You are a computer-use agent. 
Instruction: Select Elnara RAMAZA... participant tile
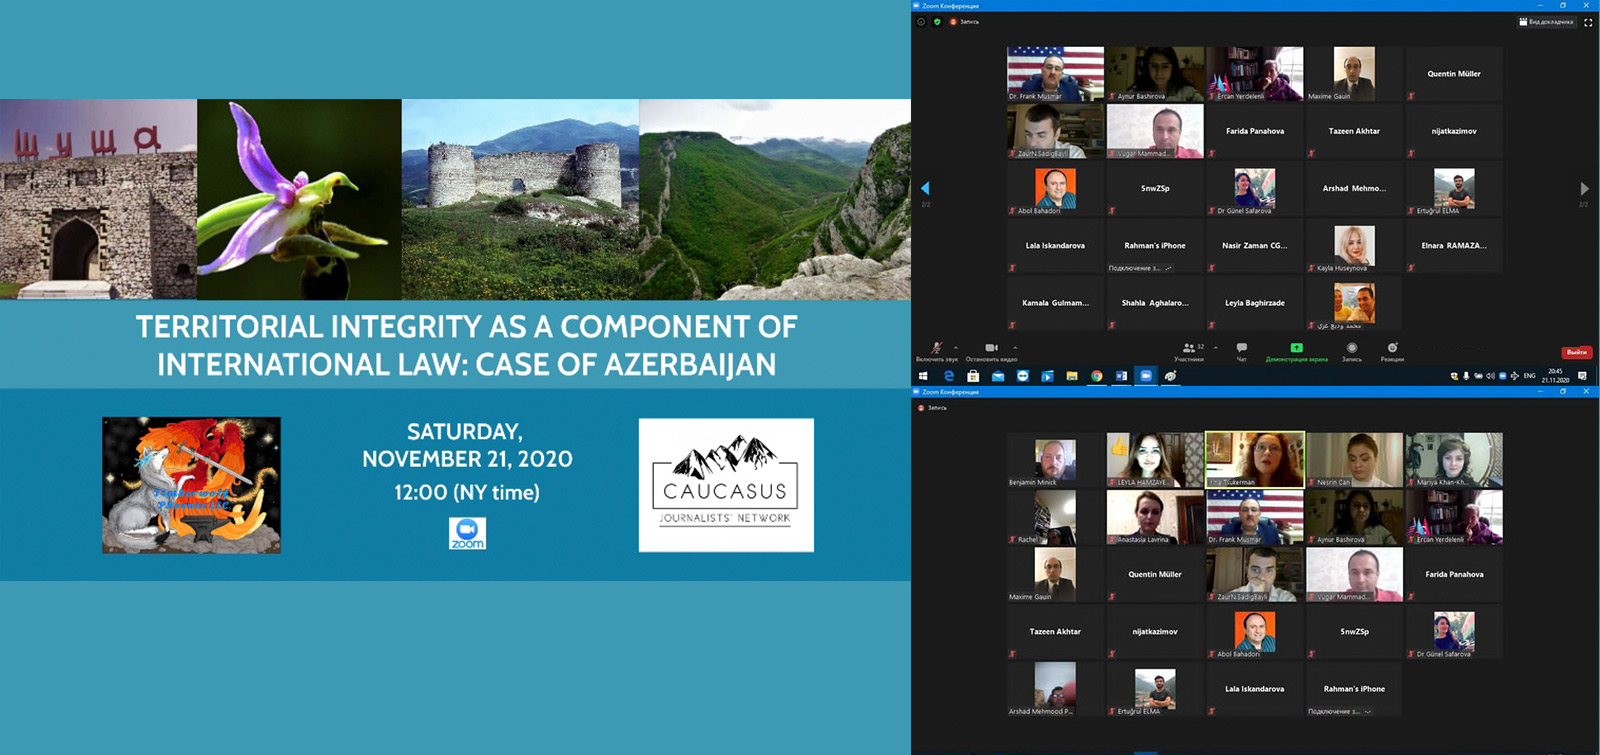tap(1454, 246)
